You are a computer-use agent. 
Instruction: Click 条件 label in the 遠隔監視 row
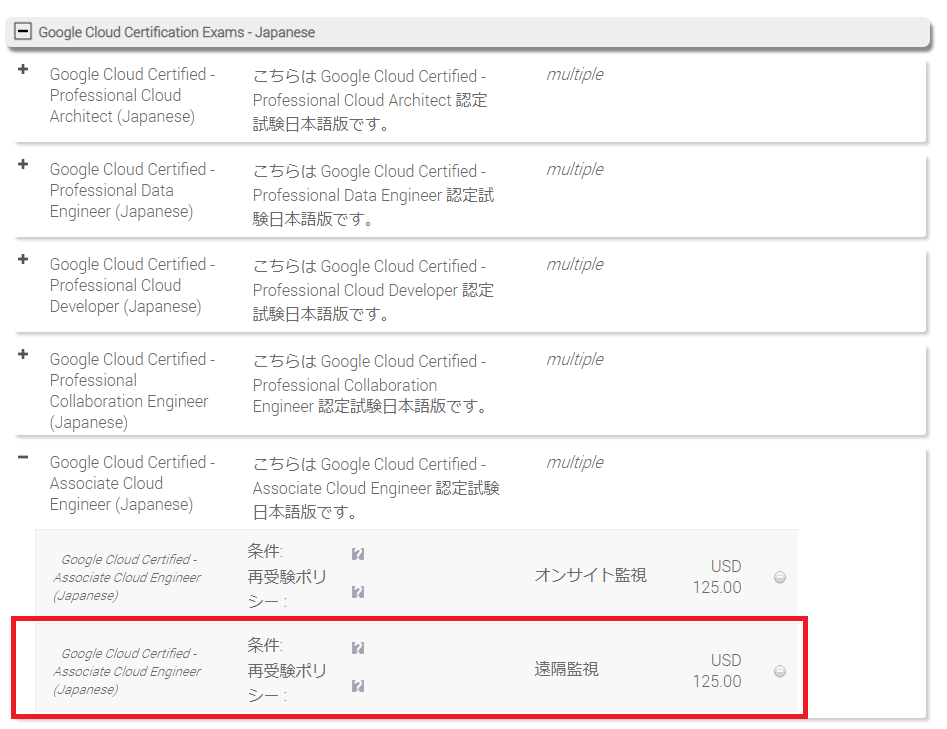[x=265, y=645]
